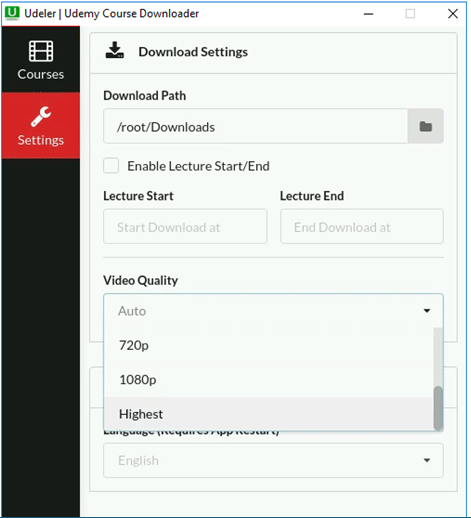Select 1080p video quality option
The height and width of the screenshot is (518, 471).
pos(268,380)
